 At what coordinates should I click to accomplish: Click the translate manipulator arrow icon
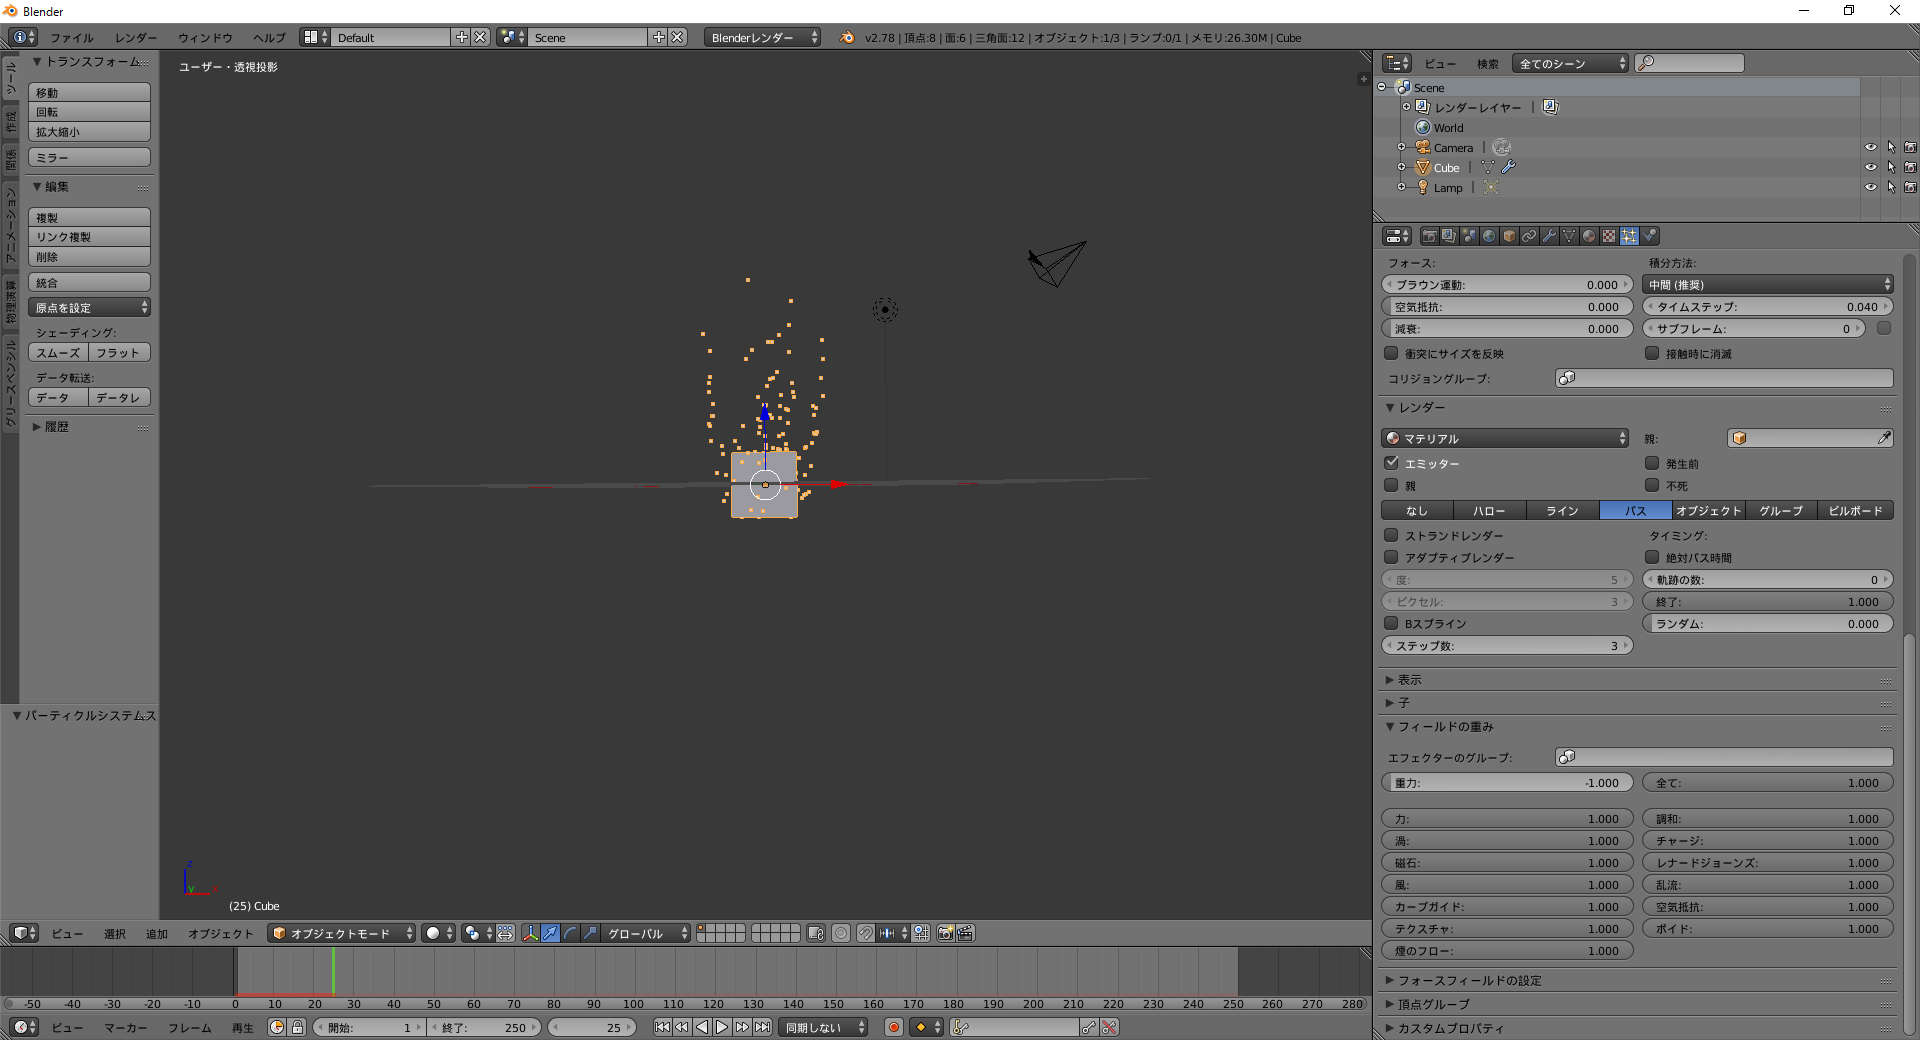coord(550,933)
